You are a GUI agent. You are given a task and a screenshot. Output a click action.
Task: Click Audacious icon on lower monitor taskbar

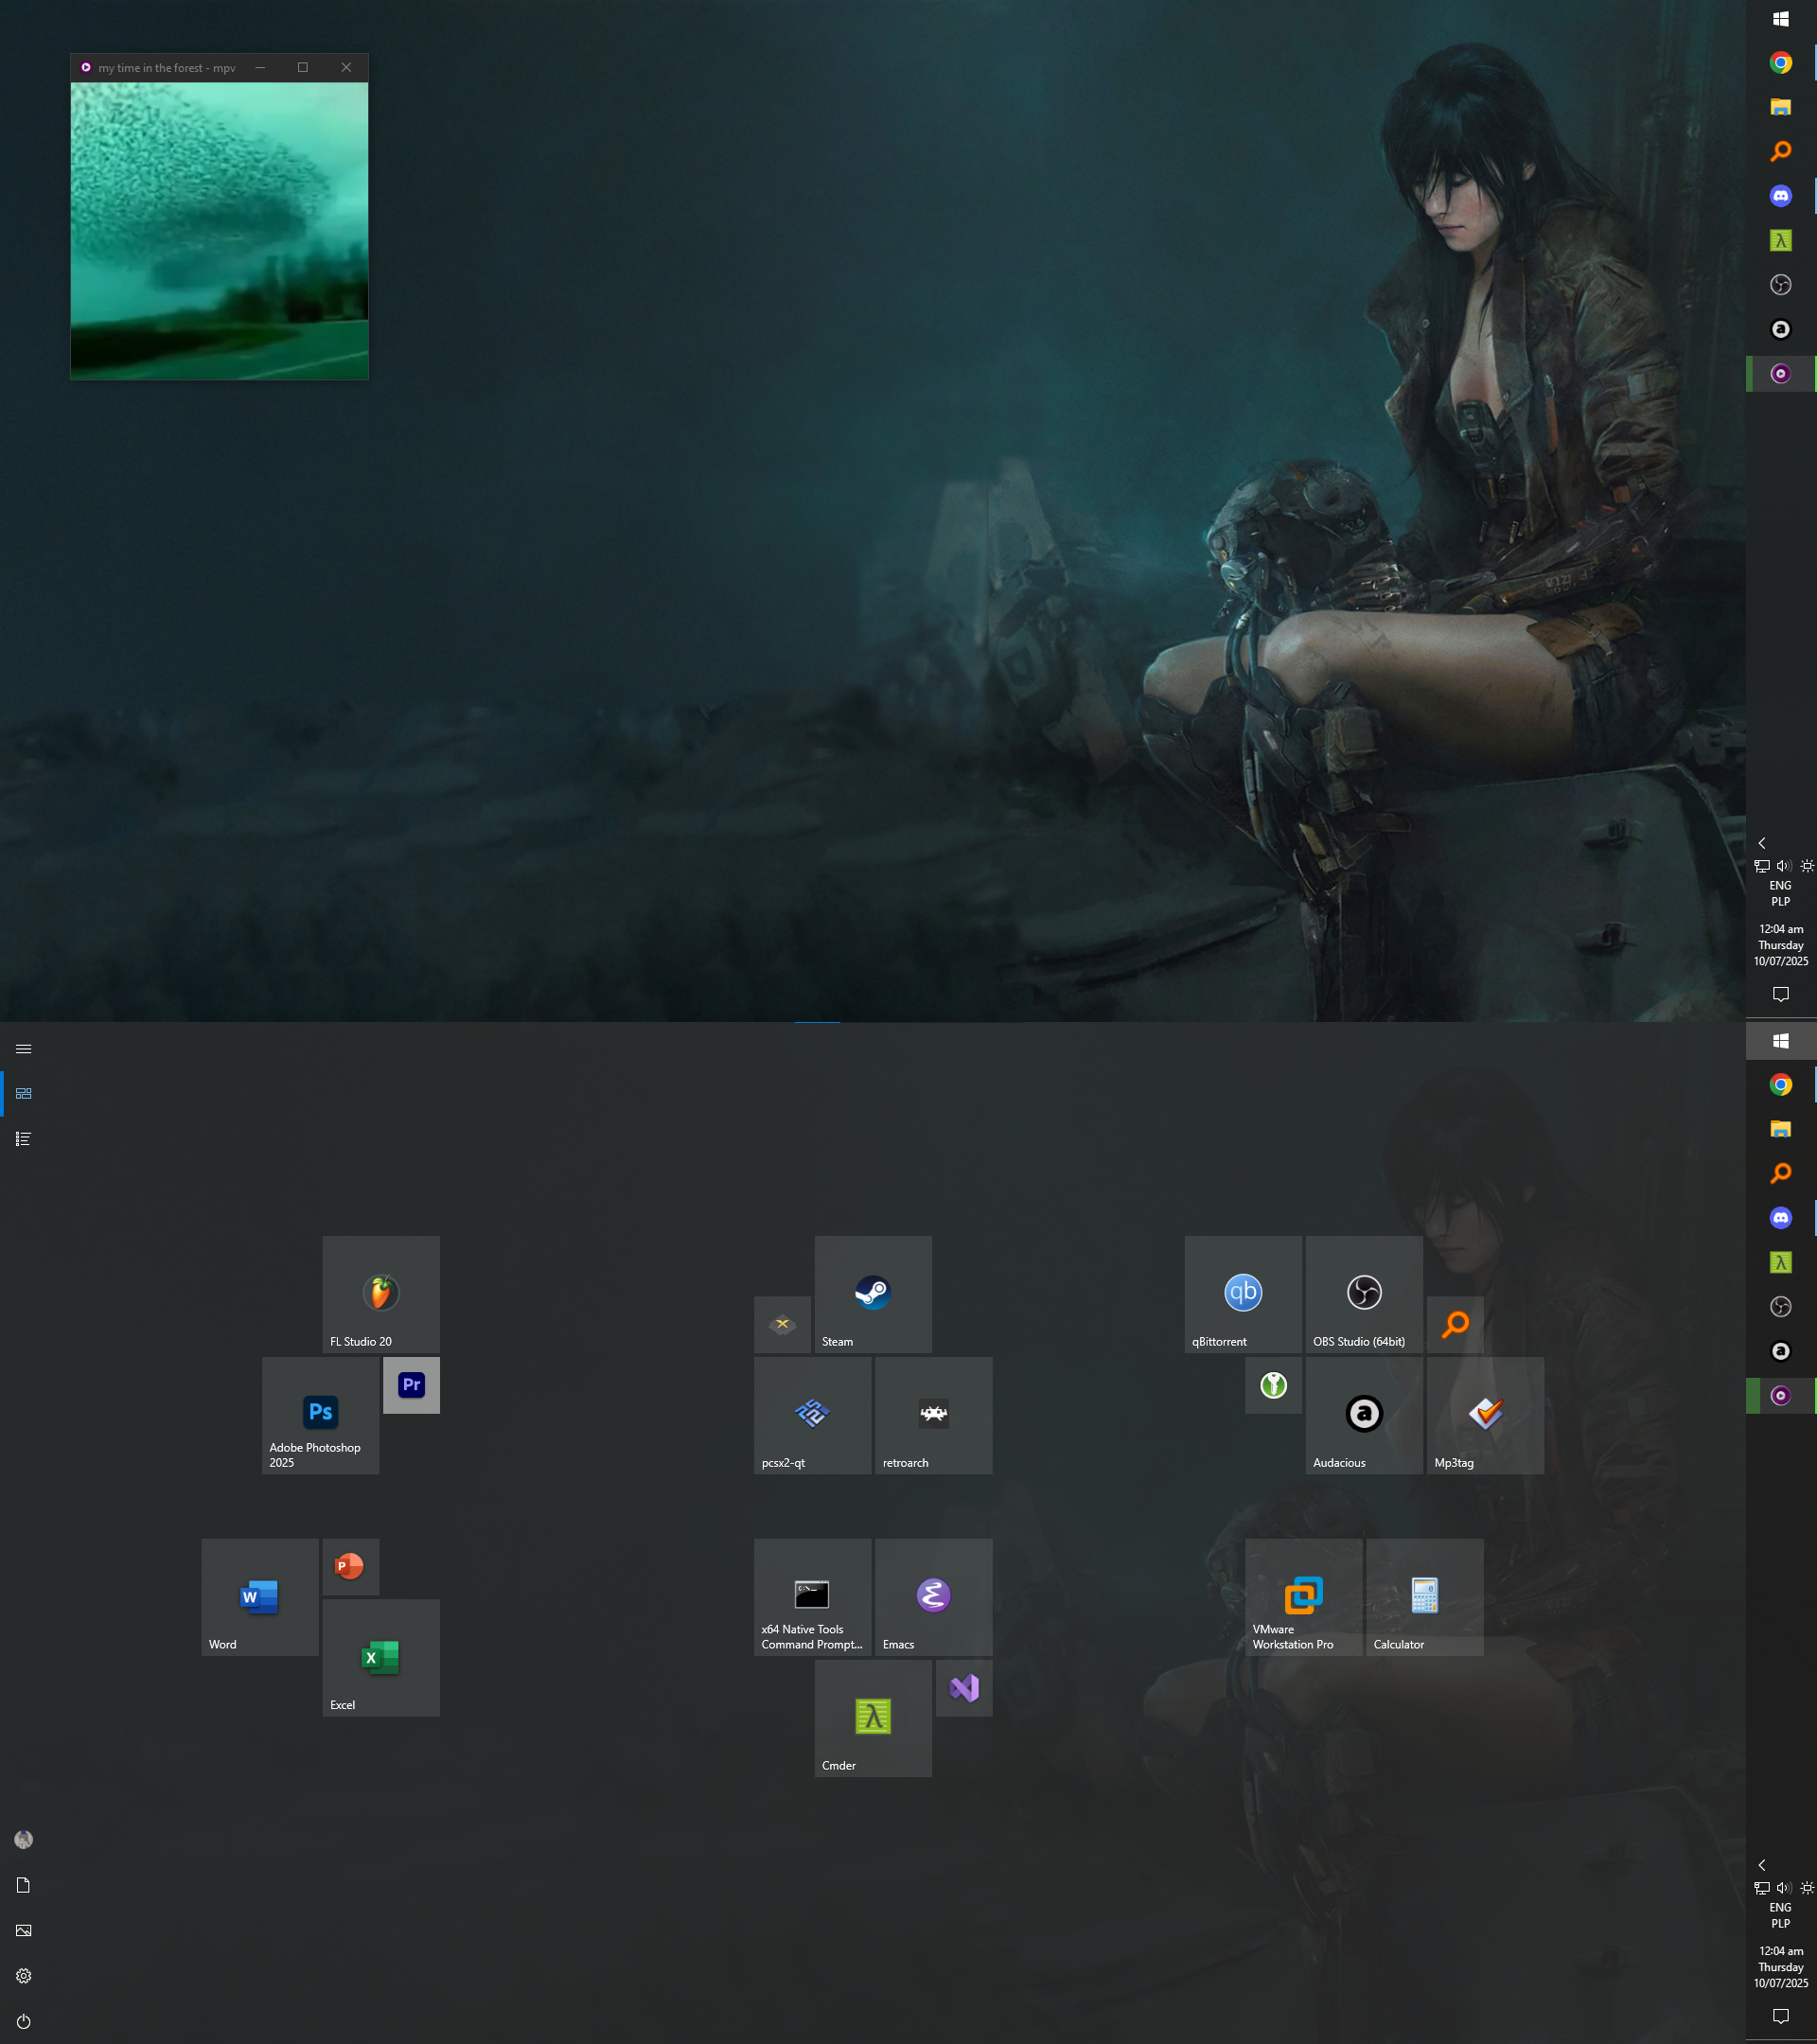pyautogui.click(x=1781, y=1351)
